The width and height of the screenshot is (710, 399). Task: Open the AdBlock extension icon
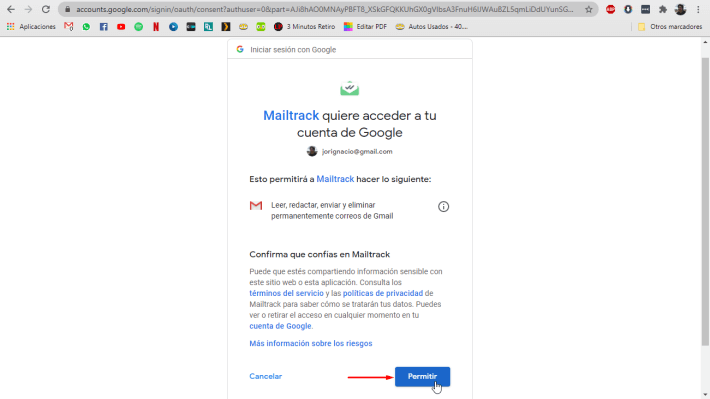[610, 9]
